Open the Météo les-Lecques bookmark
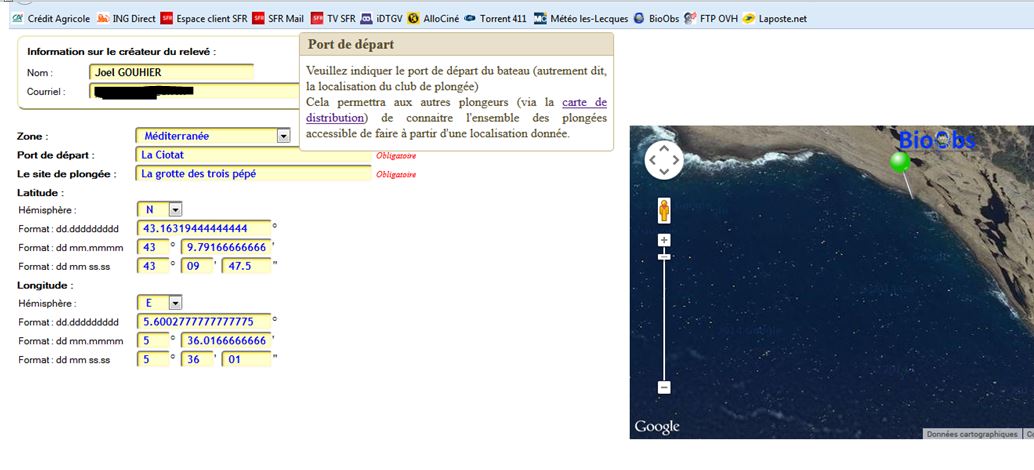1034x470 pixels. [x=581, y=18]
